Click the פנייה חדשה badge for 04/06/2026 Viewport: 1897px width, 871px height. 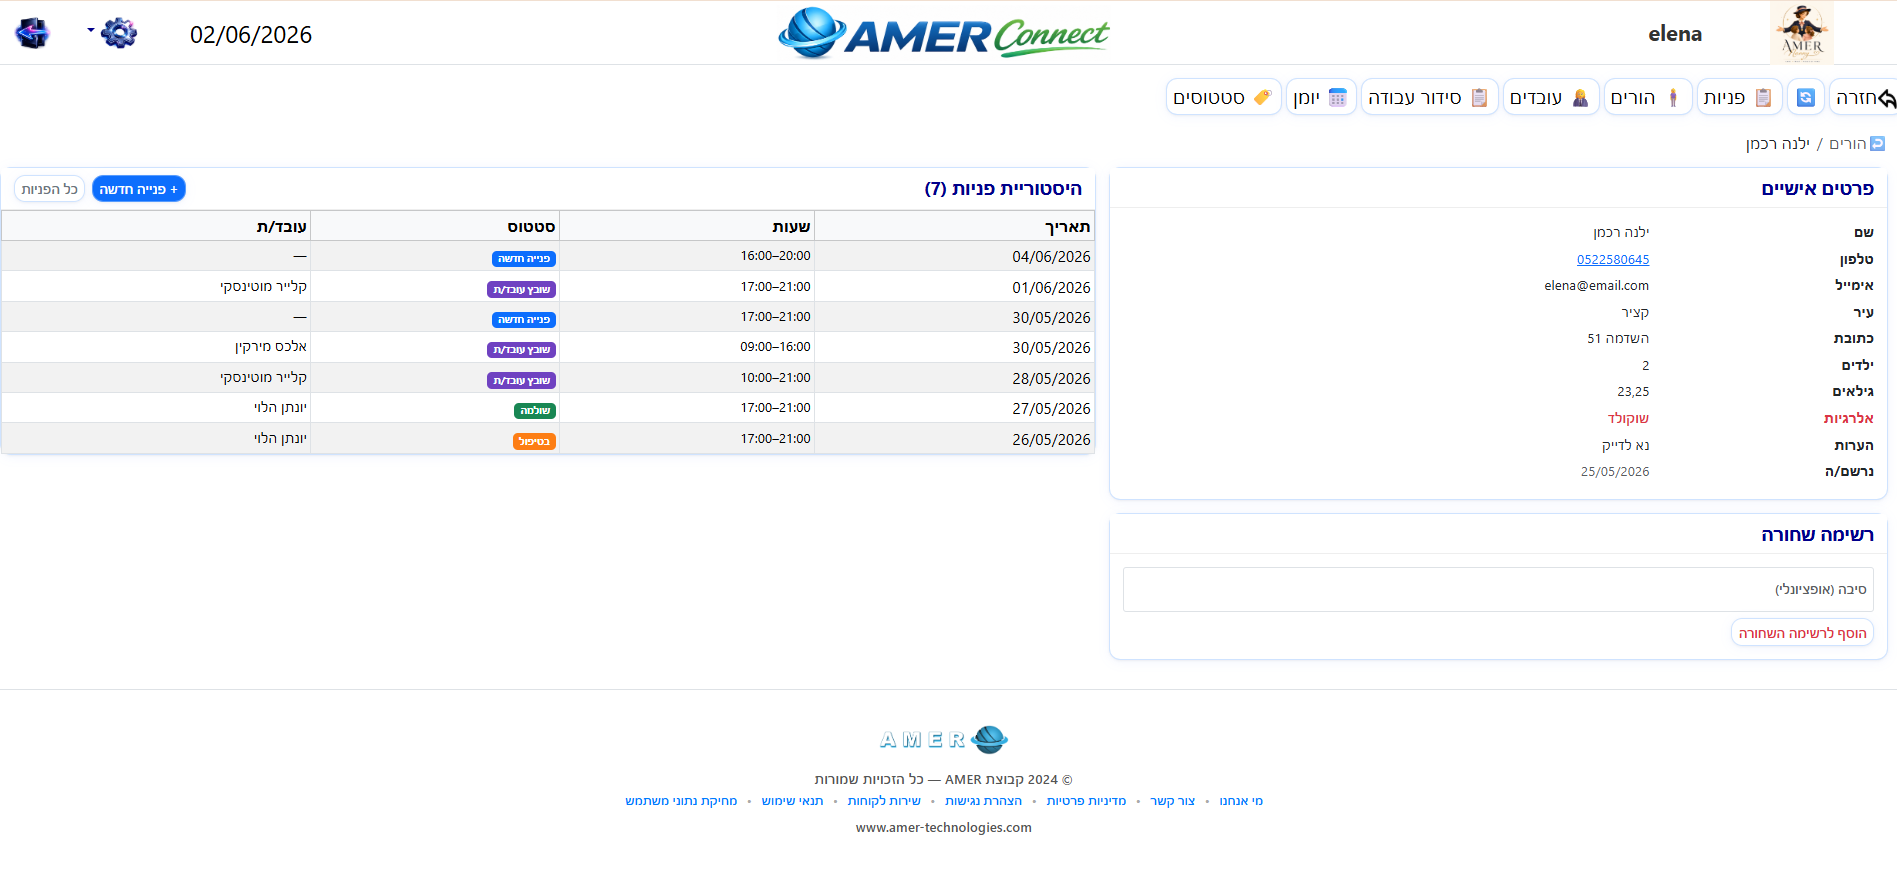point(524,259)
